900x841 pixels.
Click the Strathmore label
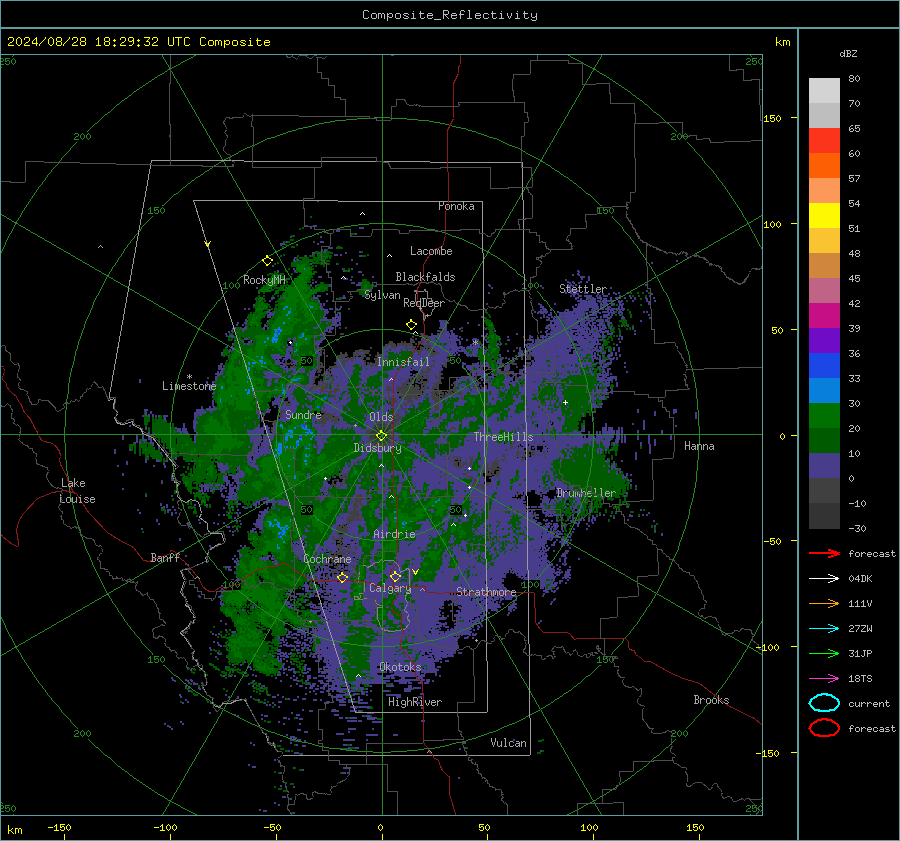click(486, 592)
